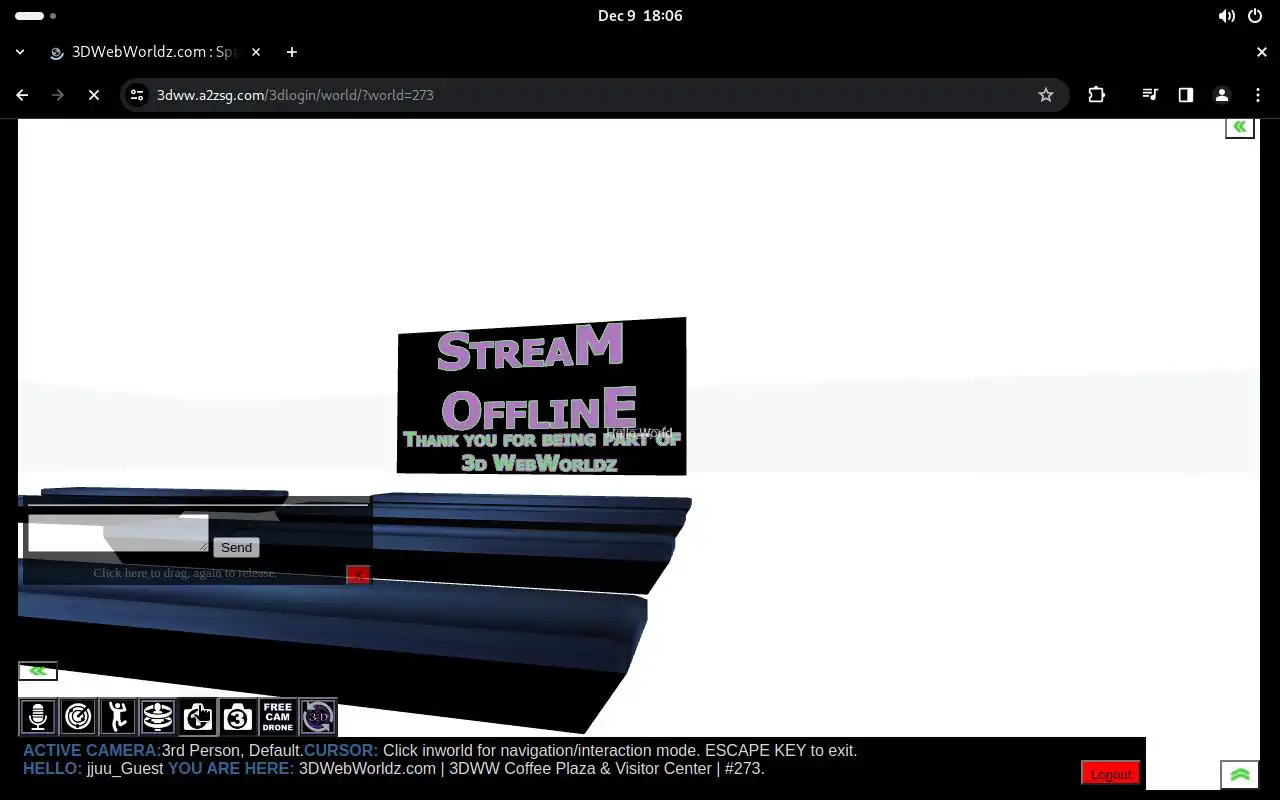Click the Stream Offline screen

[x=541, y=397]
